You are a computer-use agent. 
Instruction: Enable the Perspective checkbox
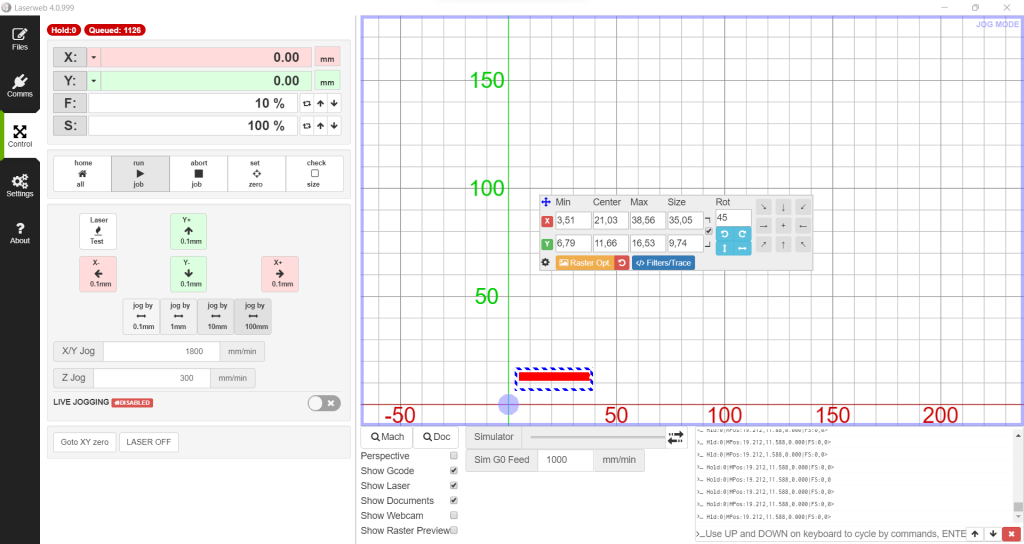[x=454, y=456]
